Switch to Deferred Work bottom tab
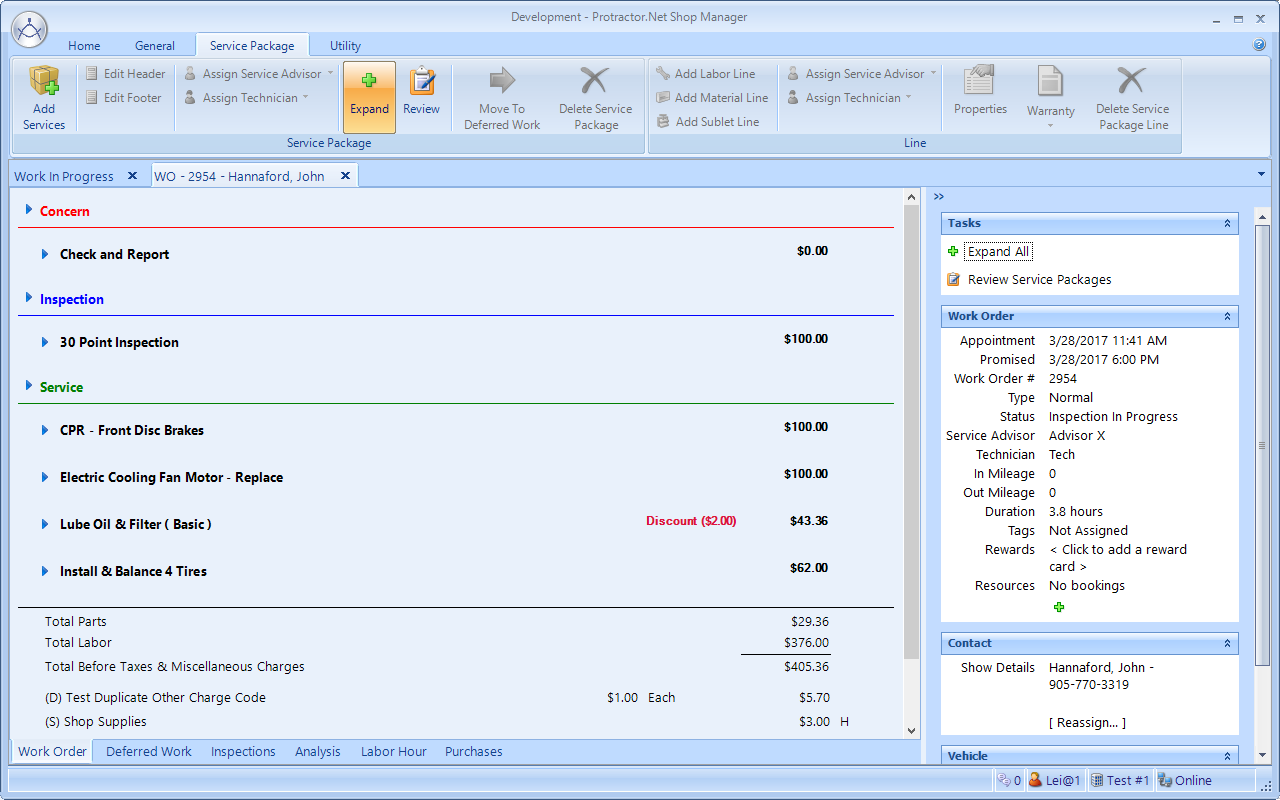The height and width of the screenshot is (800, 1280). pyautogui.click(x=149, y=752)
